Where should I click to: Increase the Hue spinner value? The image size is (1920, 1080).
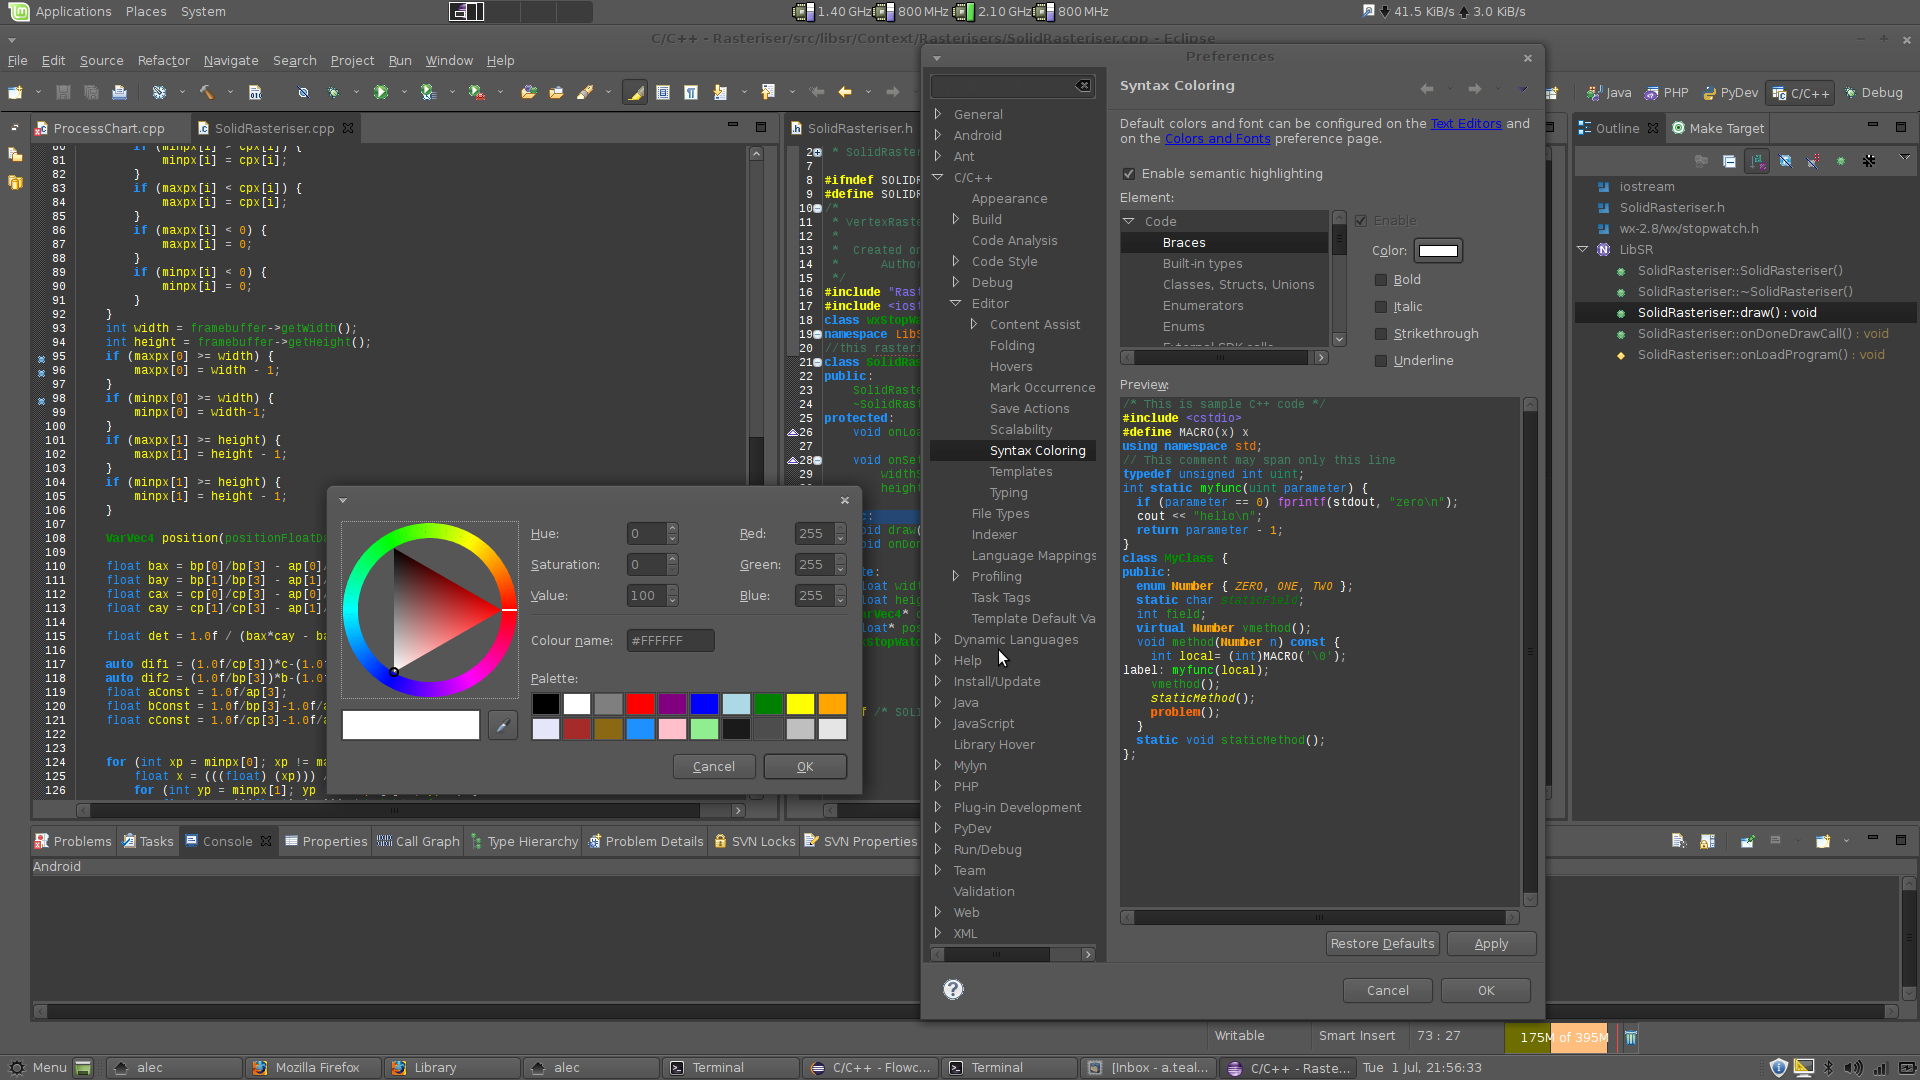tap(673, 528)
